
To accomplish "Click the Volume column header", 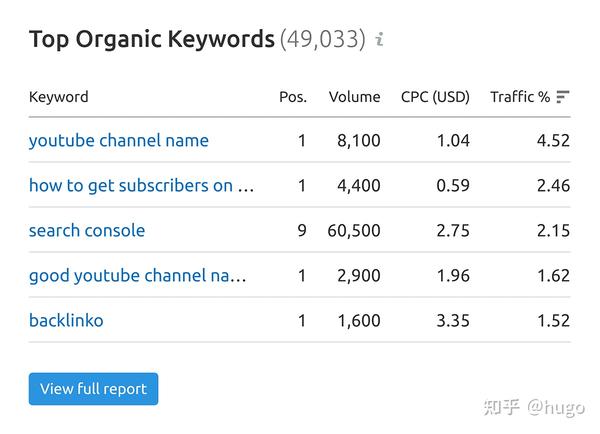I will 354,97.
